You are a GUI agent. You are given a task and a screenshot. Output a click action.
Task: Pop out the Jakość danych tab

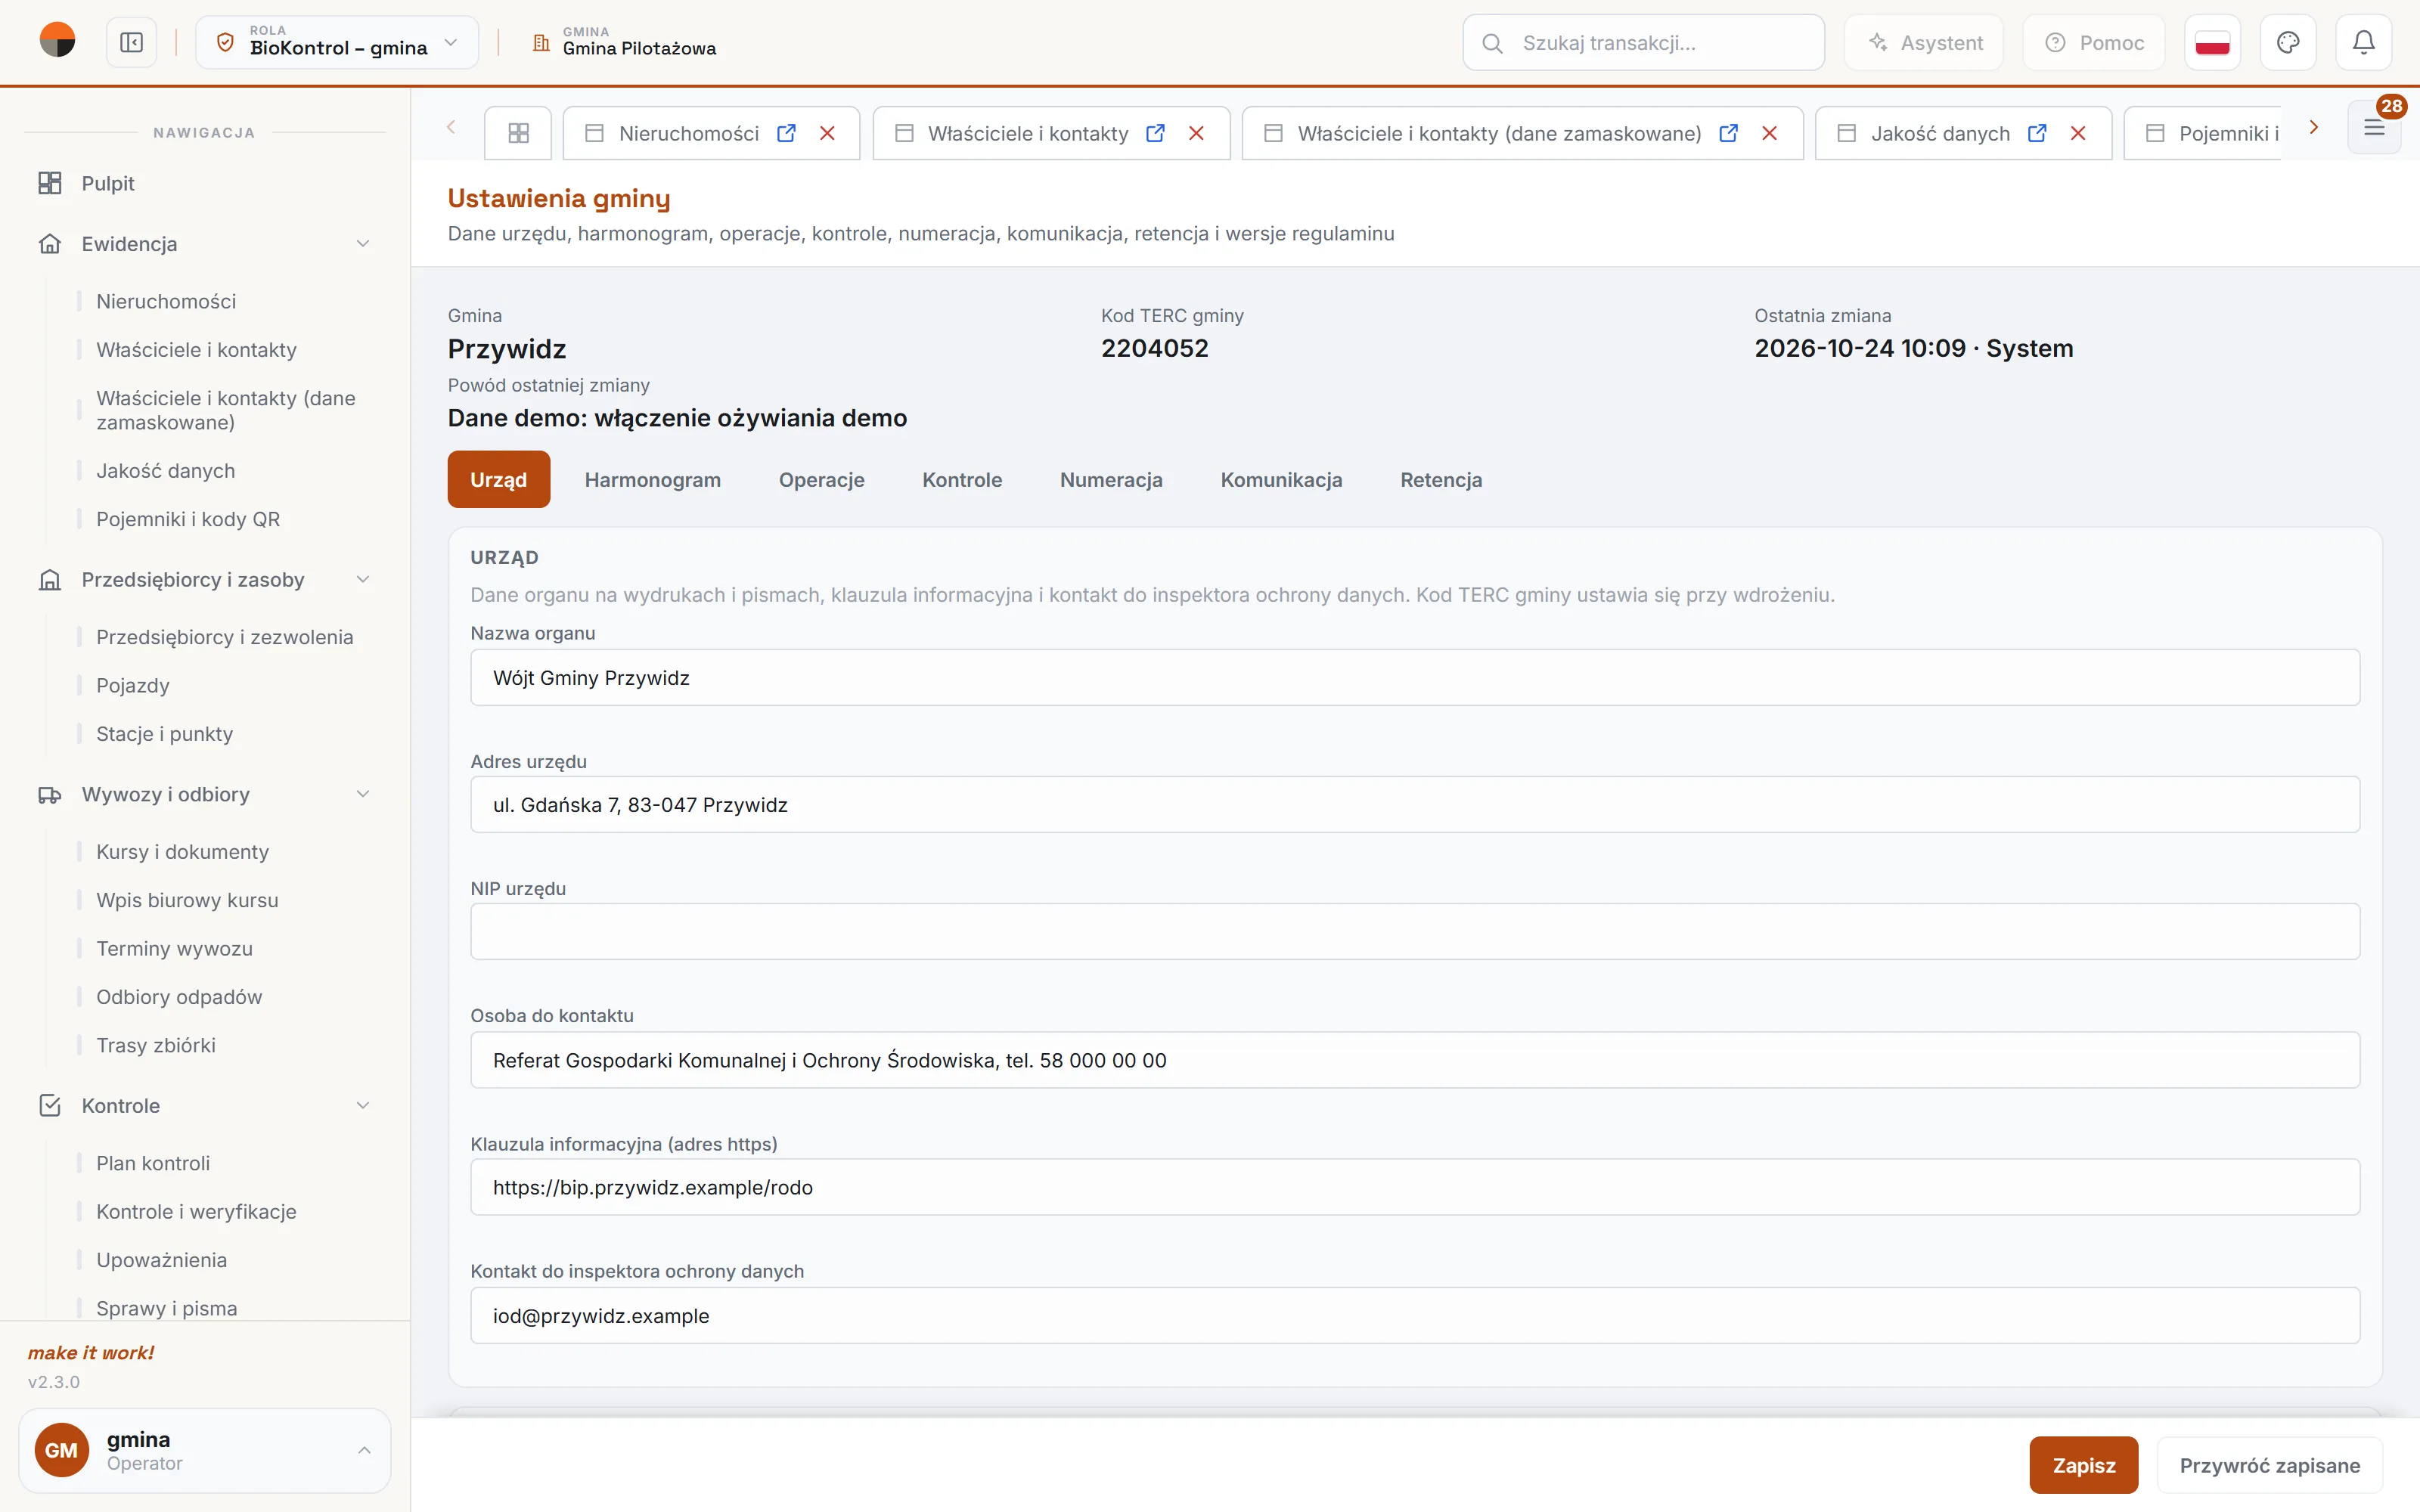(x=2037, y=133)
